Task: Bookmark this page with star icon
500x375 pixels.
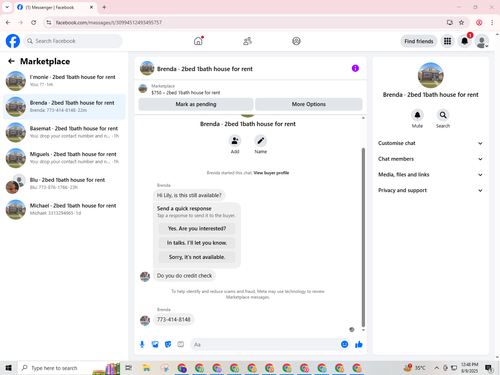Action: point(461,22)
